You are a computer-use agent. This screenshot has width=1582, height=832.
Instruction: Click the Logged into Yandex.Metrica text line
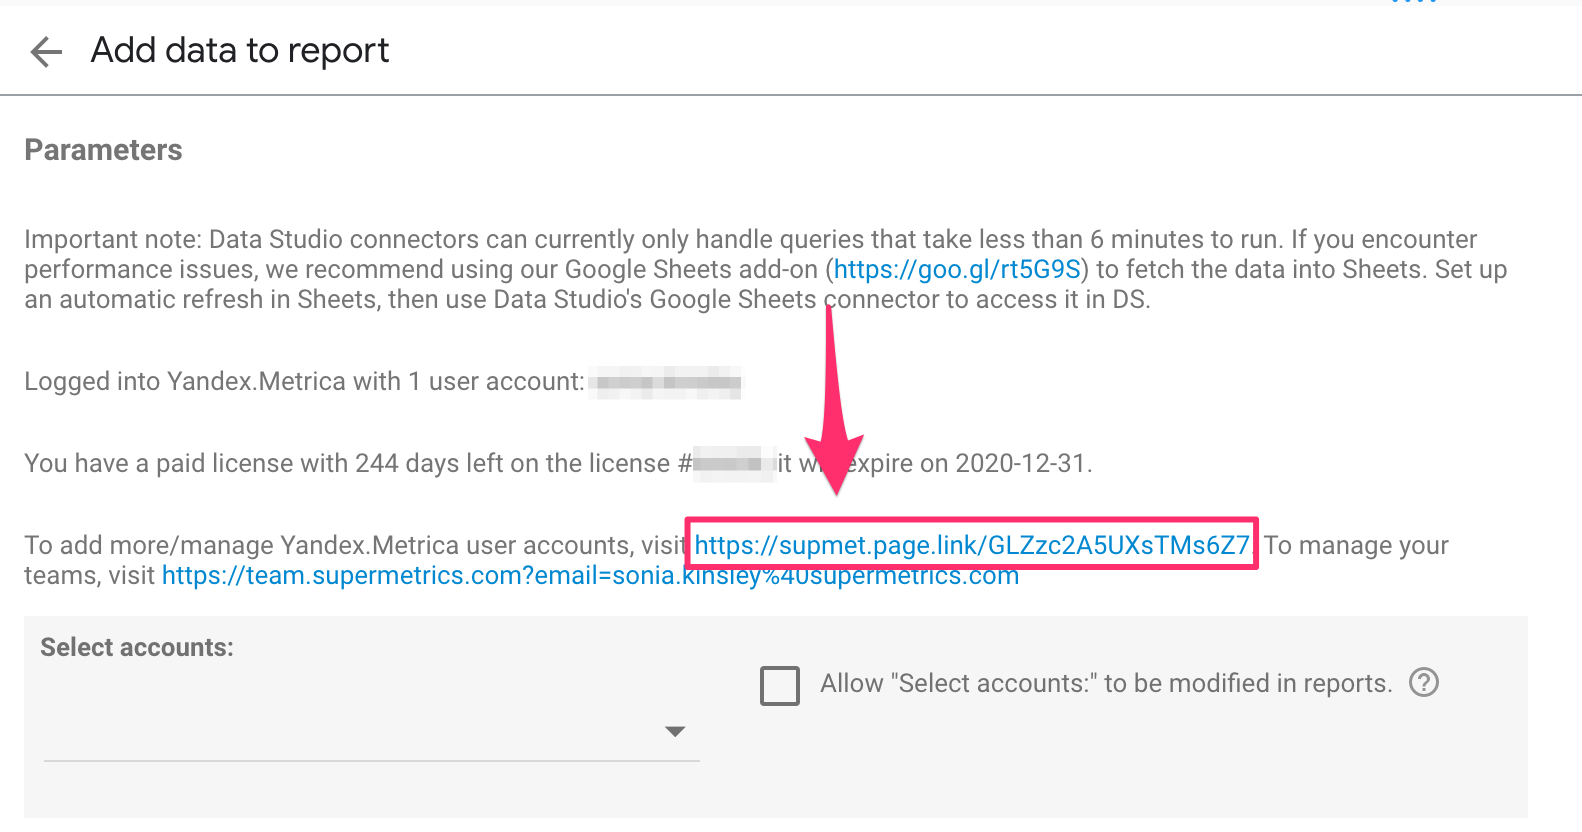304,381
